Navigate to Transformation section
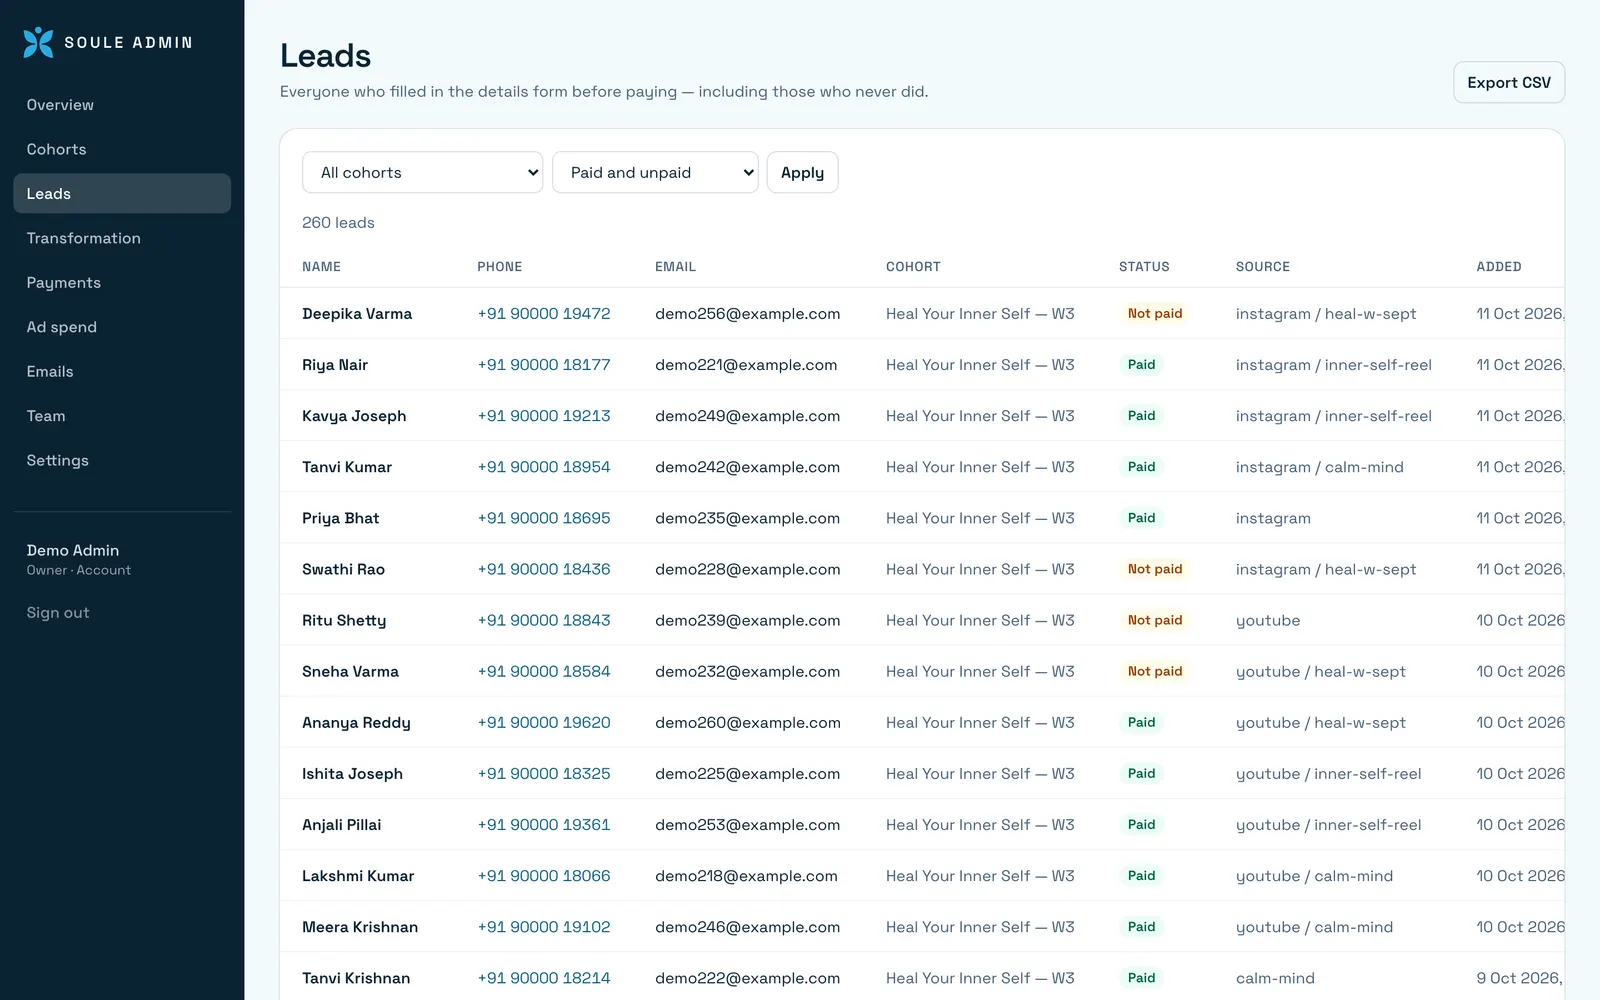The image size is (1600, 1000). pos(122,238)
